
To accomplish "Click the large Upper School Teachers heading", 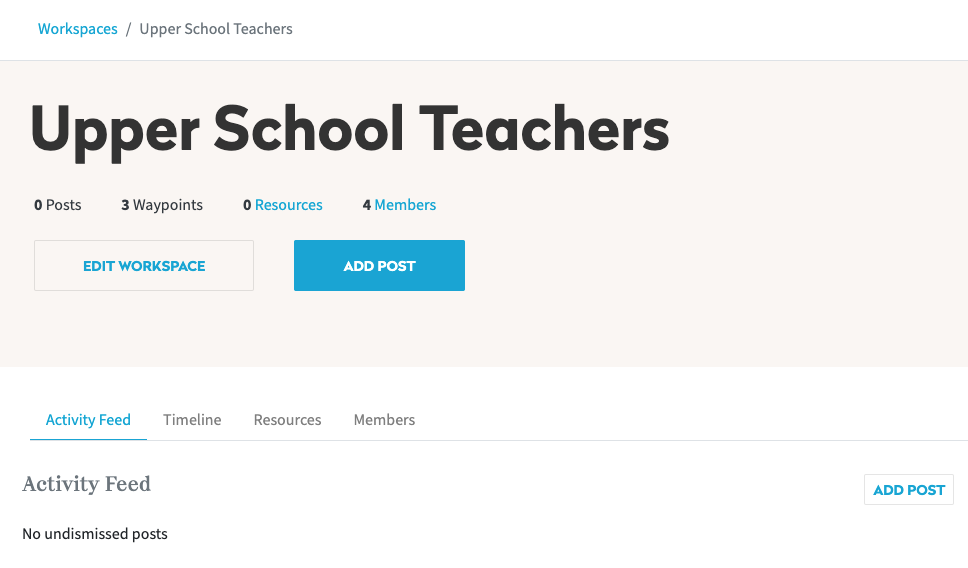I will 349,130.
